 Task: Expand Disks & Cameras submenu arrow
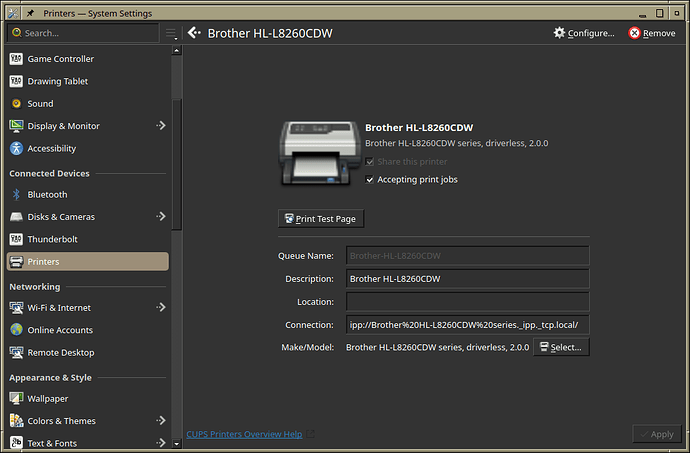coord(161,217)
